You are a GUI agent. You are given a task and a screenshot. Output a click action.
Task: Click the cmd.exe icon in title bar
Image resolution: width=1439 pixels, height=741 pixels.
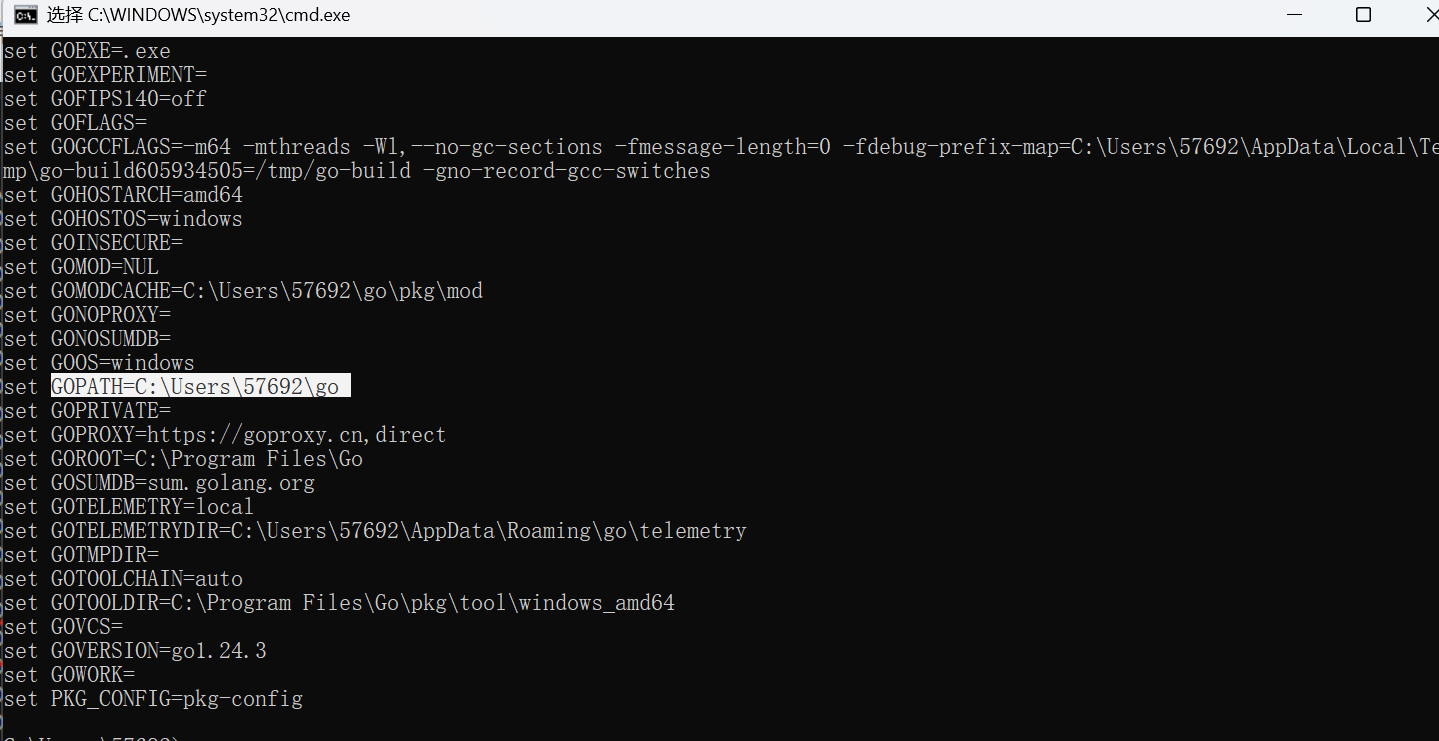[26, 15]
